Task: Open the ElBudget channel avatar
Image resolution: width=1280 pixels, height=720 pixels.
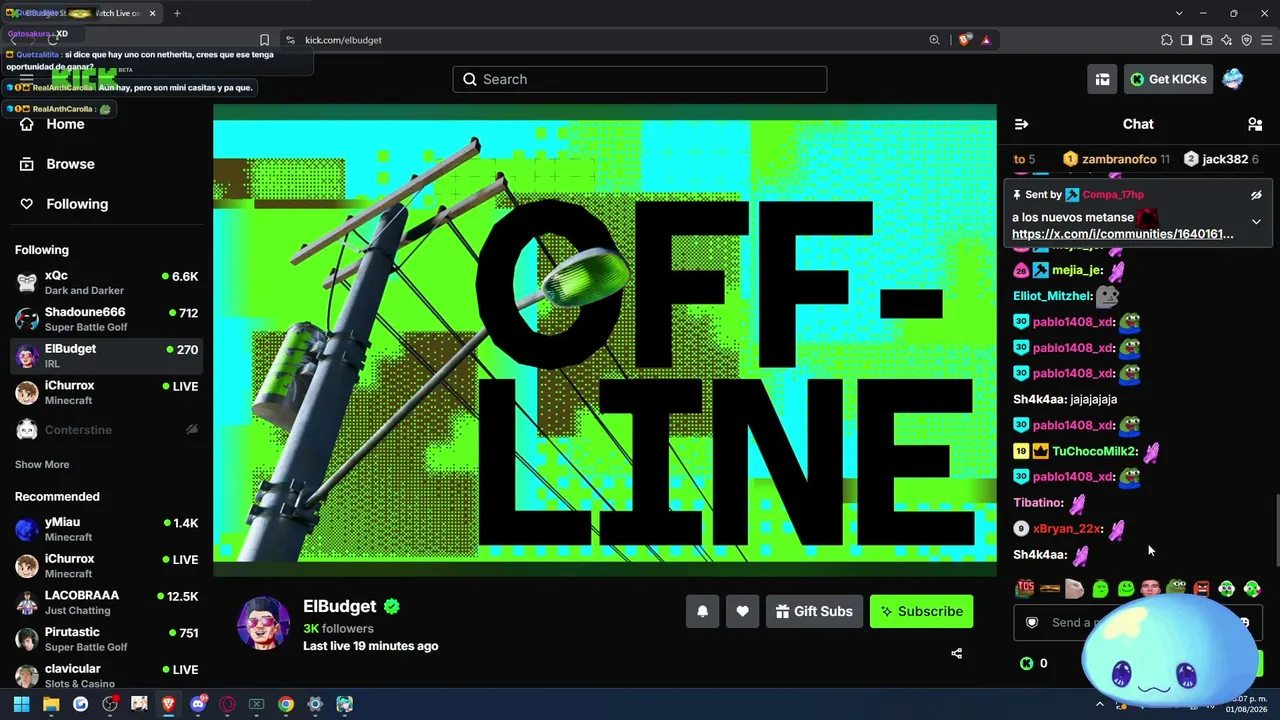Action: coord(263,623)
